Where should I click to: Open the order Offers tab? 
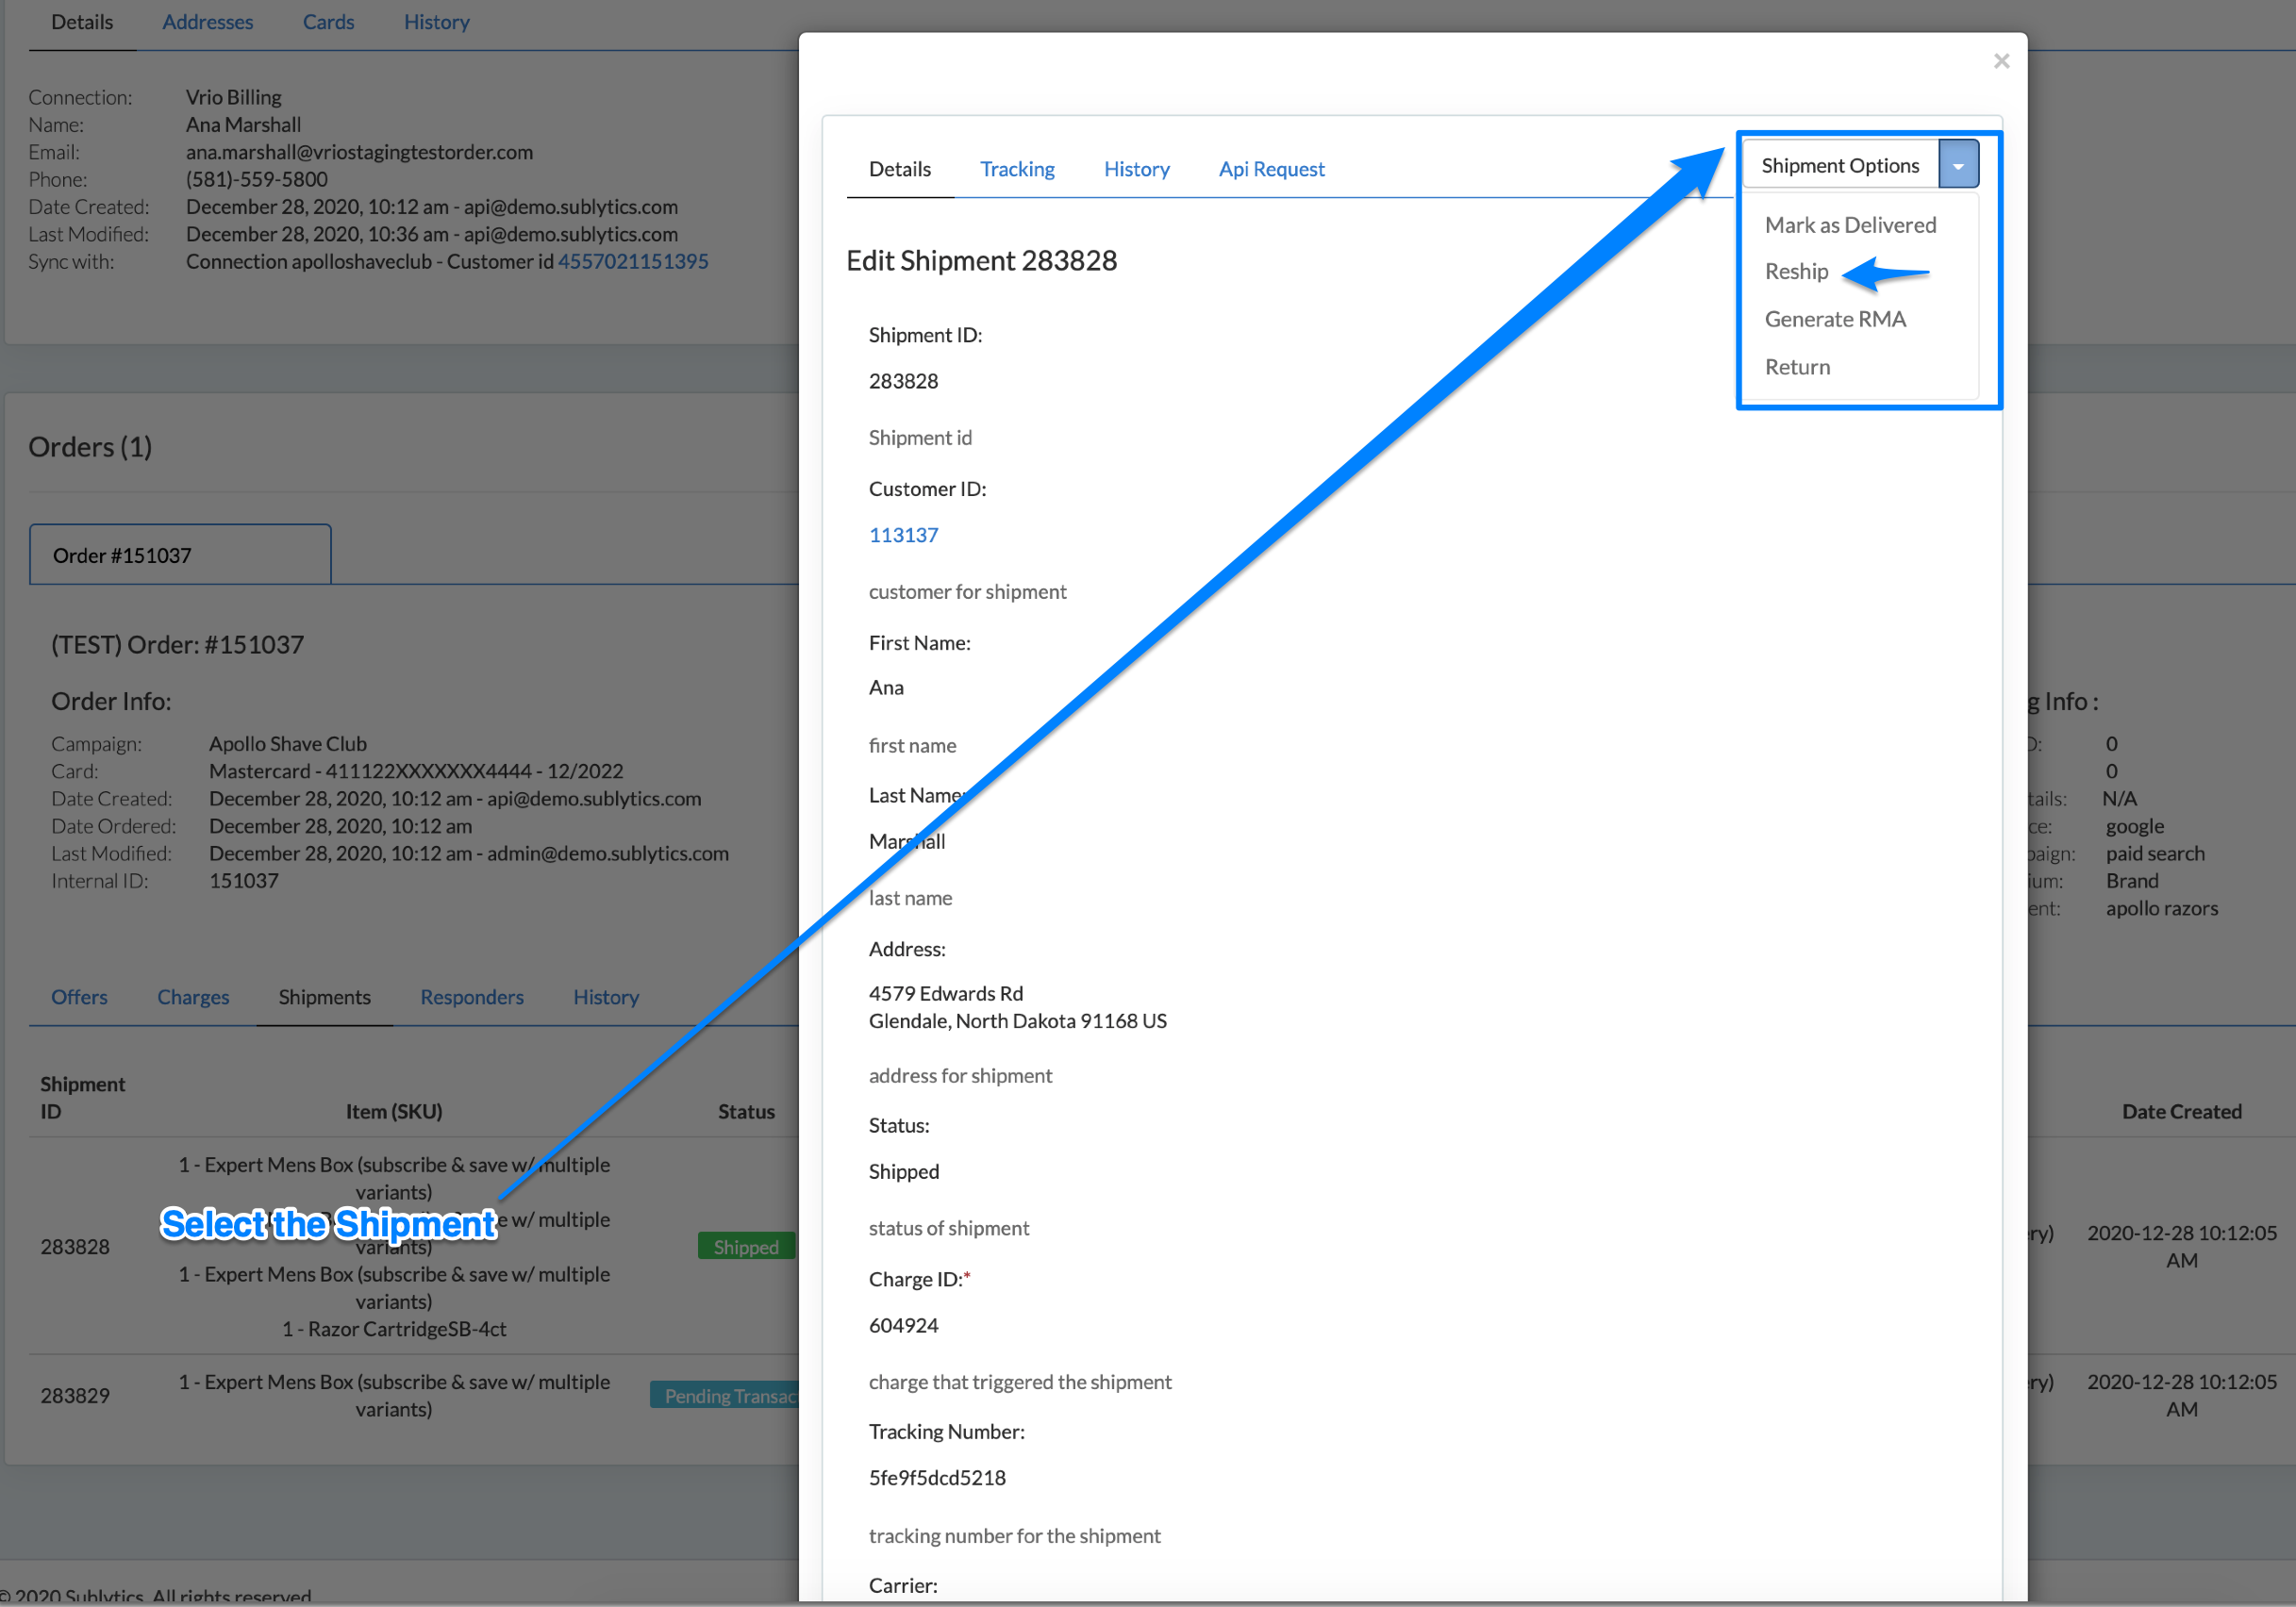tap(79, 997)
